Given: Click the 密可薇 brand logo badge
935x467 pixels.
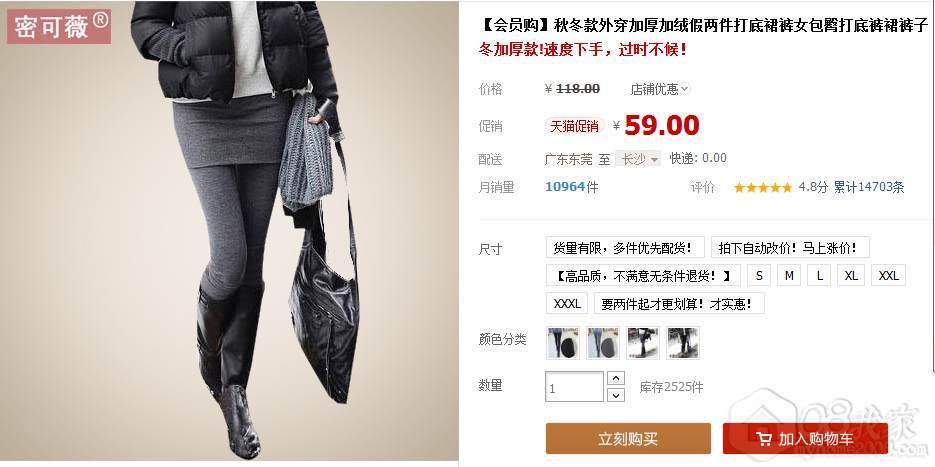Looking at the screenshot, I should pos(59,26).
